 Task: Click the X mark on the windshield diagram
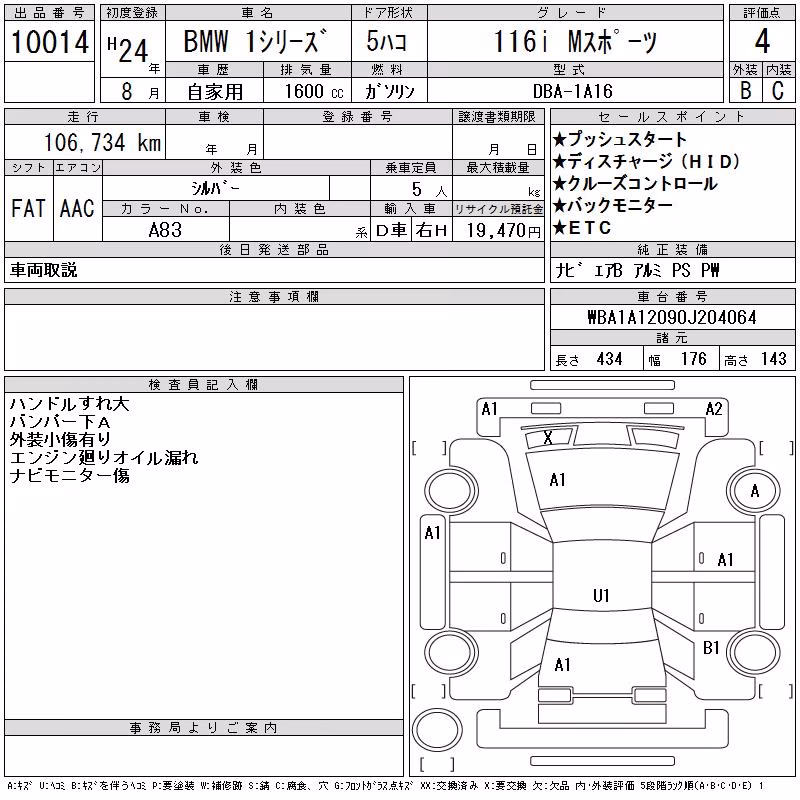pyautogui.click(x=548, y=438)
